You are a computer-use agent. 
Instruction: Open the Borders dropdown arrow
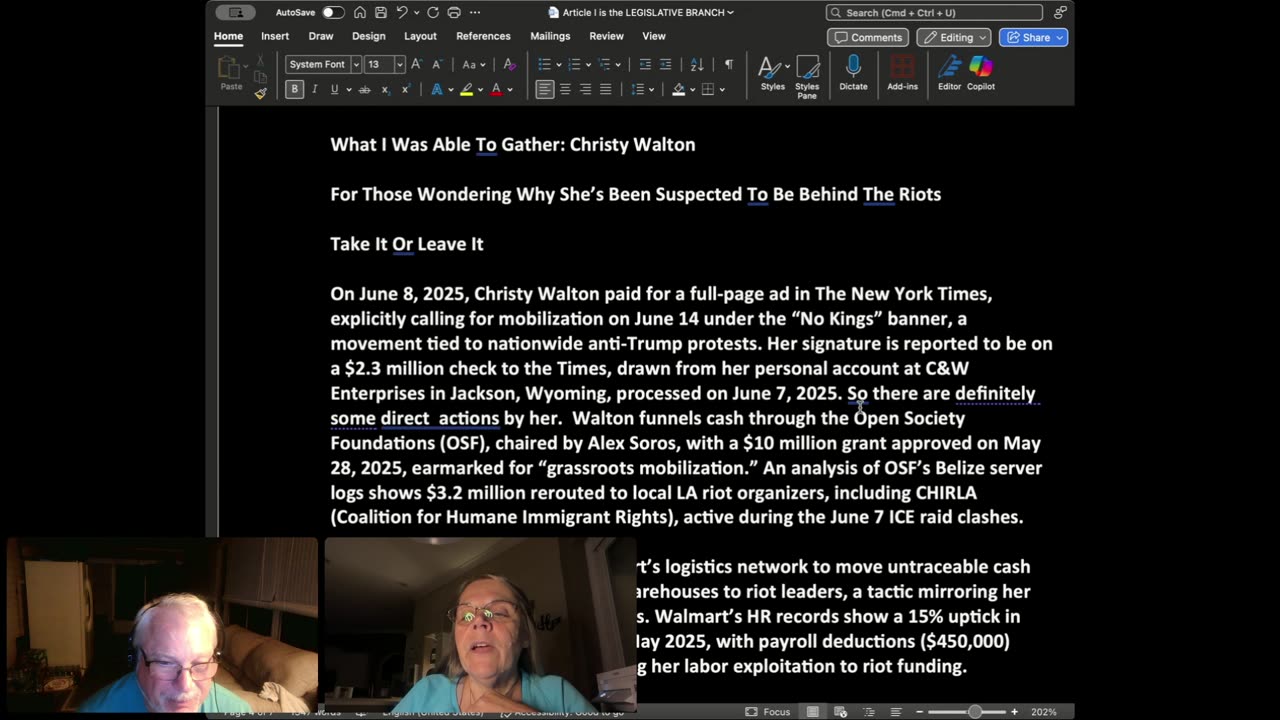point(722,89)
